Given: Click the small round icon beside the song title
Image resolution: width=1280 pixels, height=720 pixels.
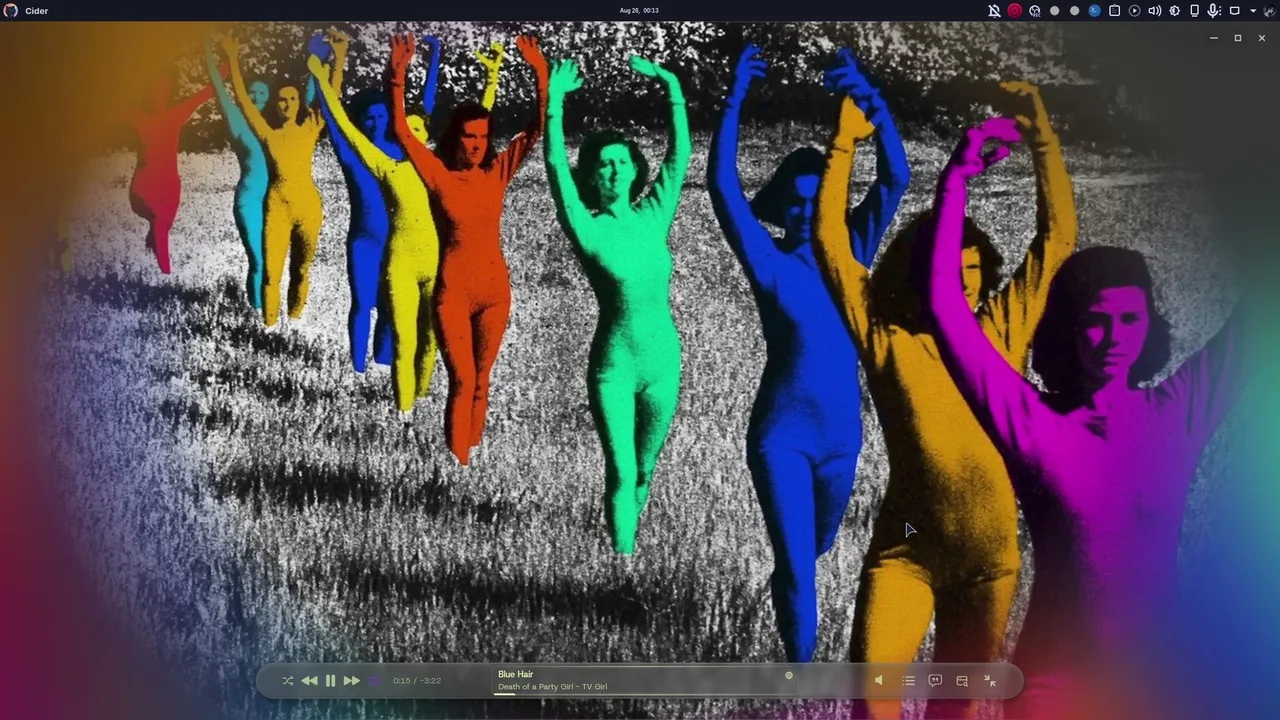Looking at the screenshot, I should coord(788,675).
